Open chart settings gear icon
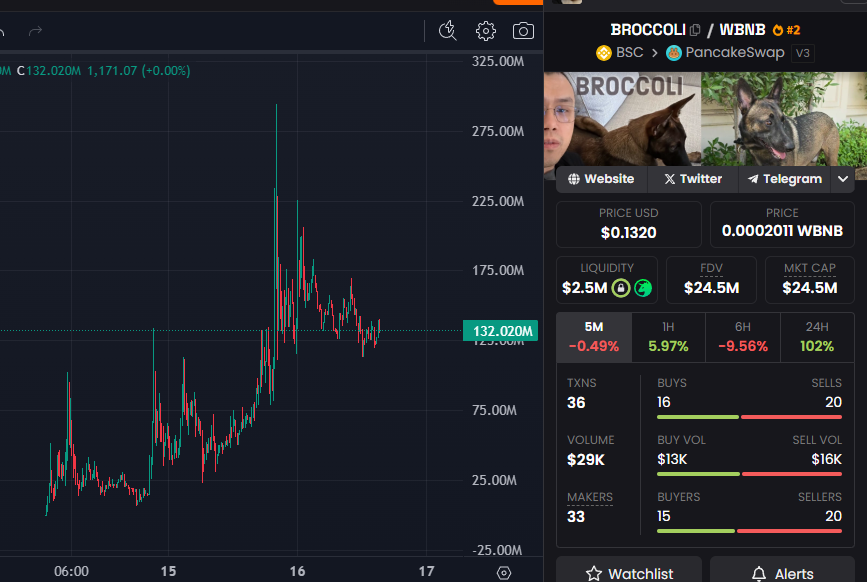This screenshot has height=582, width=867. pyautogui.click(x=485, y=31)
